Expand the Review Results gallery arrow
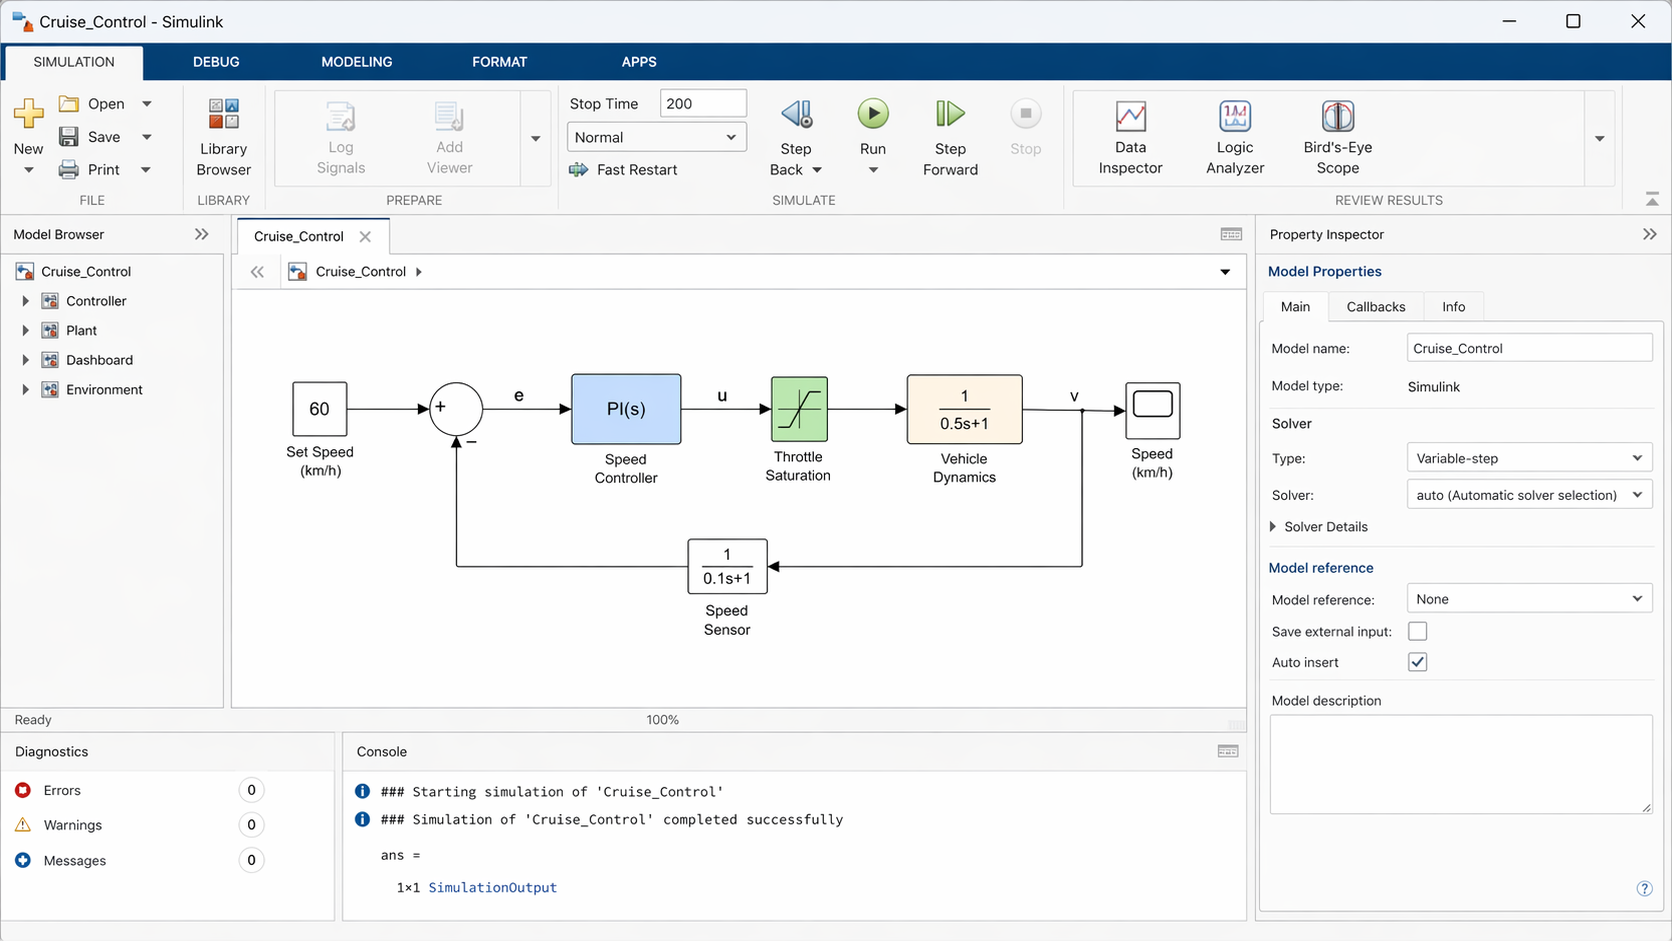 (1600, 138)
